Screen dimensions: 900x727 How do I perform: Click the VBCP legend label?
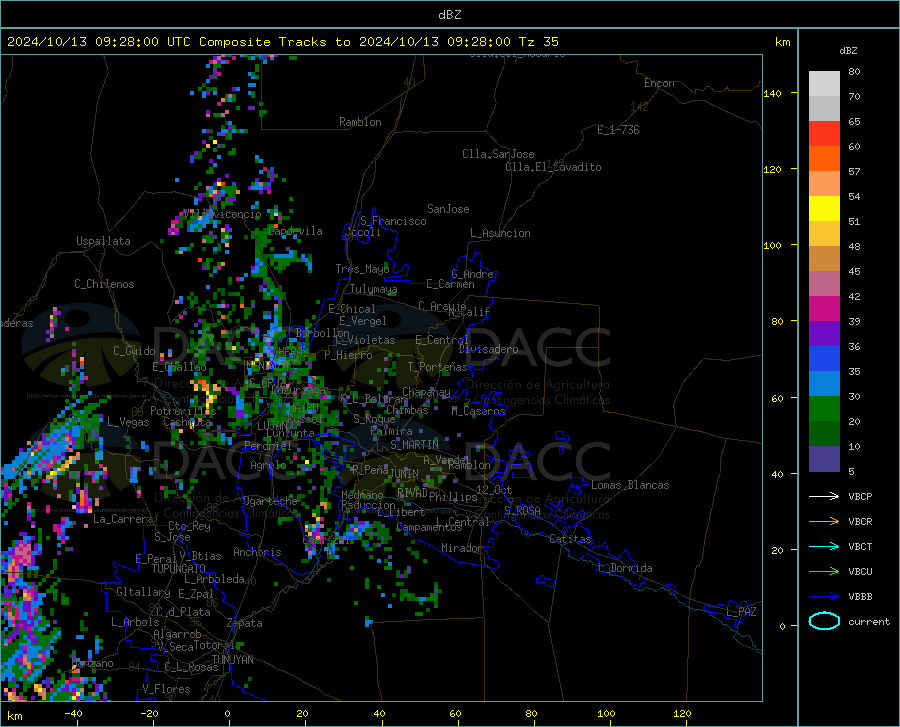pyautogui.click(x=860, y=496)
